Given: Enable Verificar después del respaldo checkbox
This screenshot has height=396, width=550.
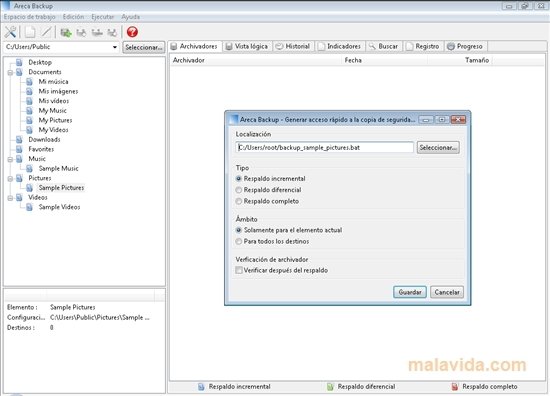Looking at the screenshot, I should [x=239, y=270].
